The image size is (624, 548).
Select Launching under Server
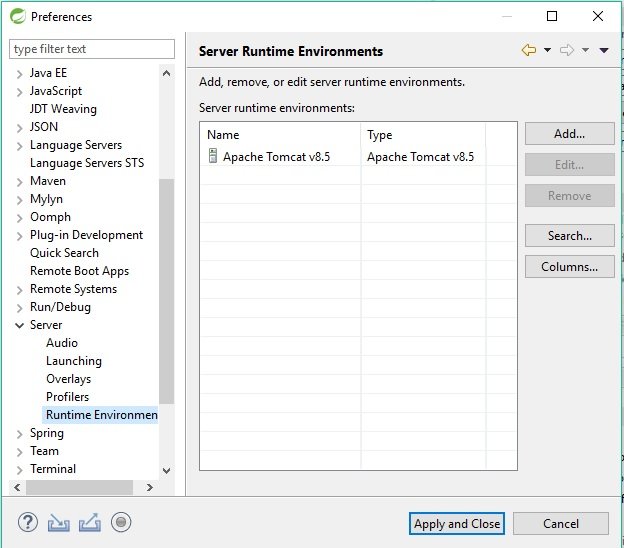pos(74,361)
